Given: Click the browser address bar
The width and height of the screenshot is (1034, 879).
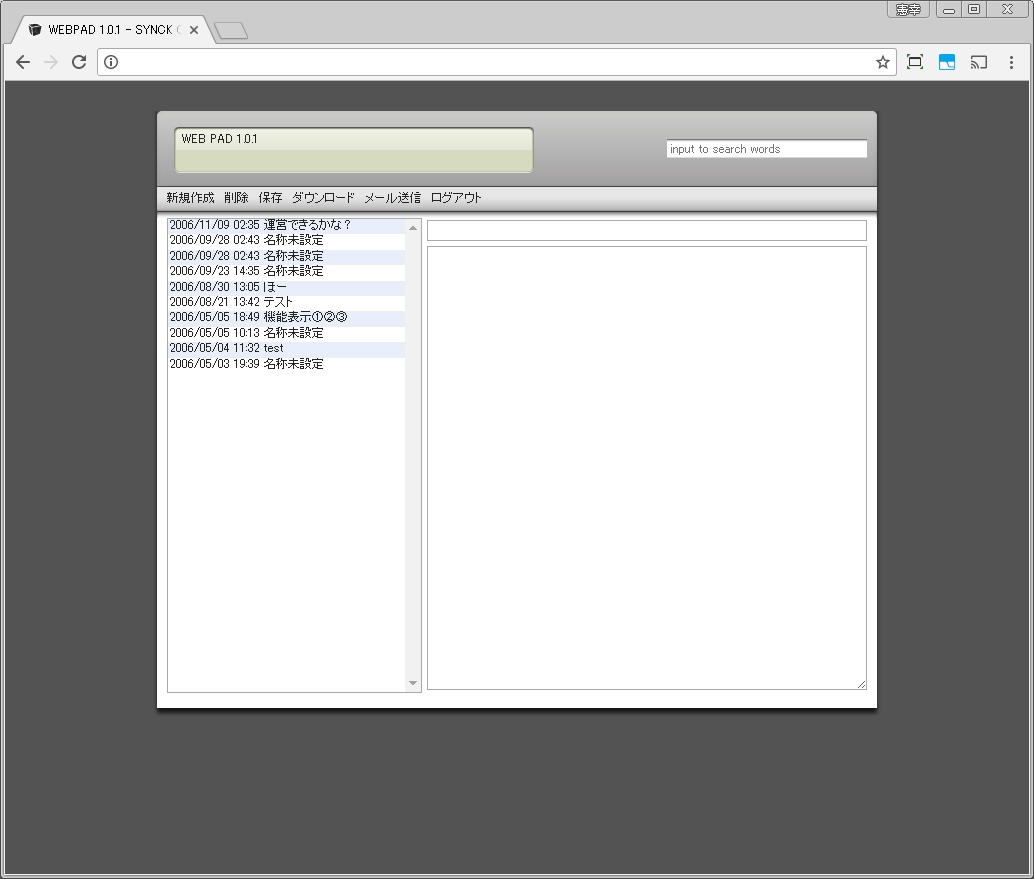Looking at the screenshot, I should point(495,62).
